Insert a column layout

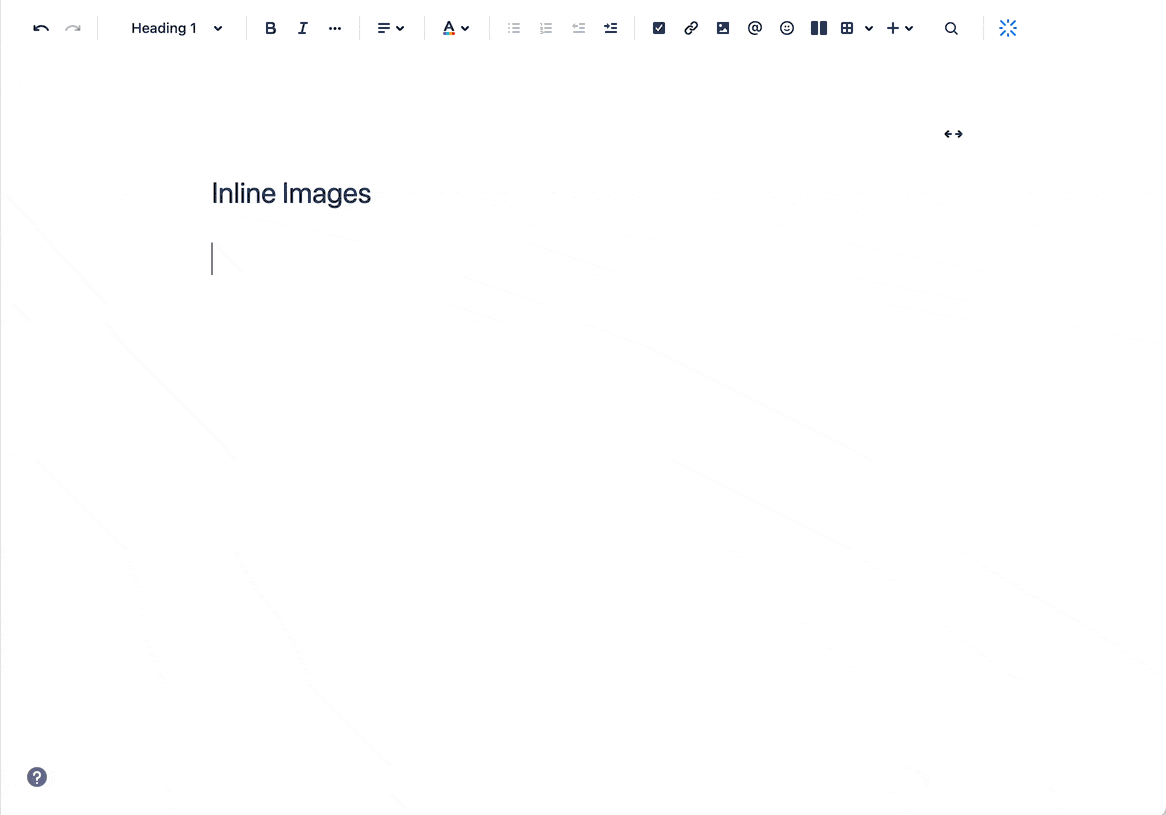tap(819, 28)
